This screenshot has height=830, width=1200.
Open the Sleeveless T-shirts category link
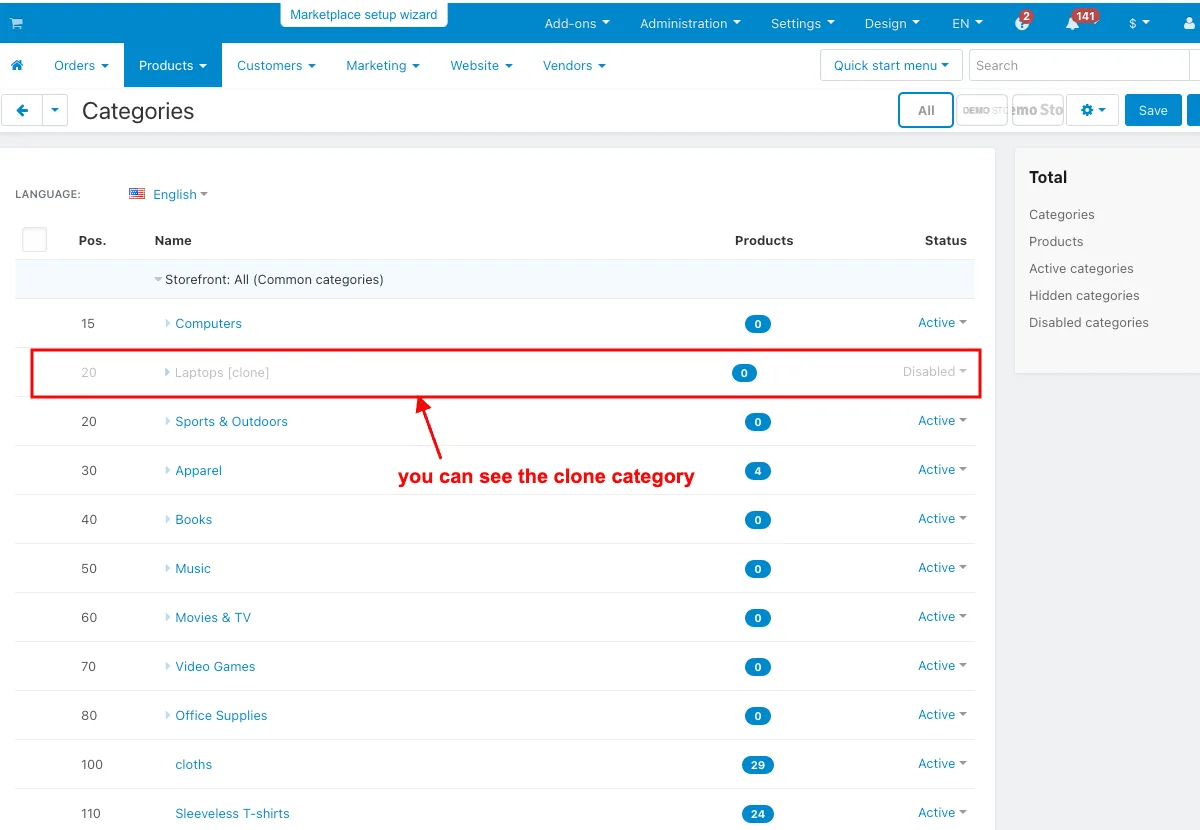coord(232,813)
